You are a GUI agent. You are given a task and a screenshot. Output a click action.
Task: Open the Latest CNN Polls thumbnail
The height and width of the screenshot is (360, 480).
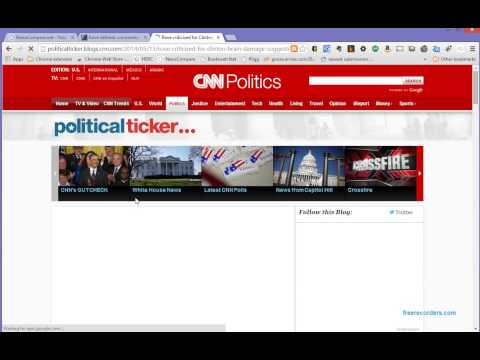pyautogui.click(x=237, y=173)
